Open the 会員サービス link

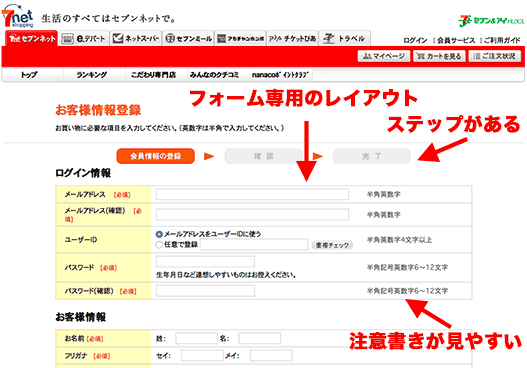click(x=456, y=40)
